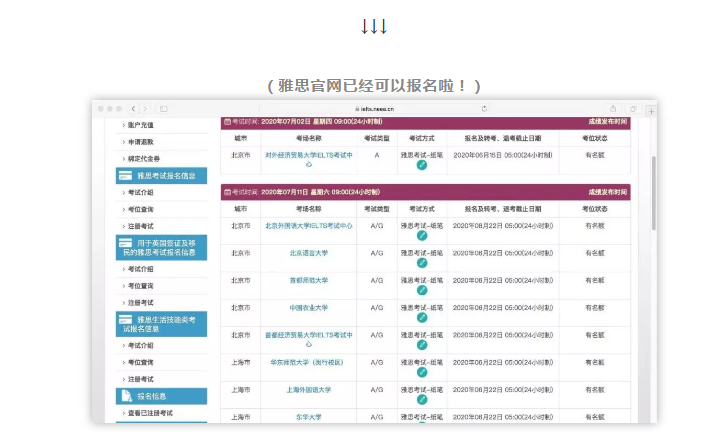The width and height of the screenshot is (704, 440).
Task: Open the 北京语言大学 link
Action: (309, 253)
